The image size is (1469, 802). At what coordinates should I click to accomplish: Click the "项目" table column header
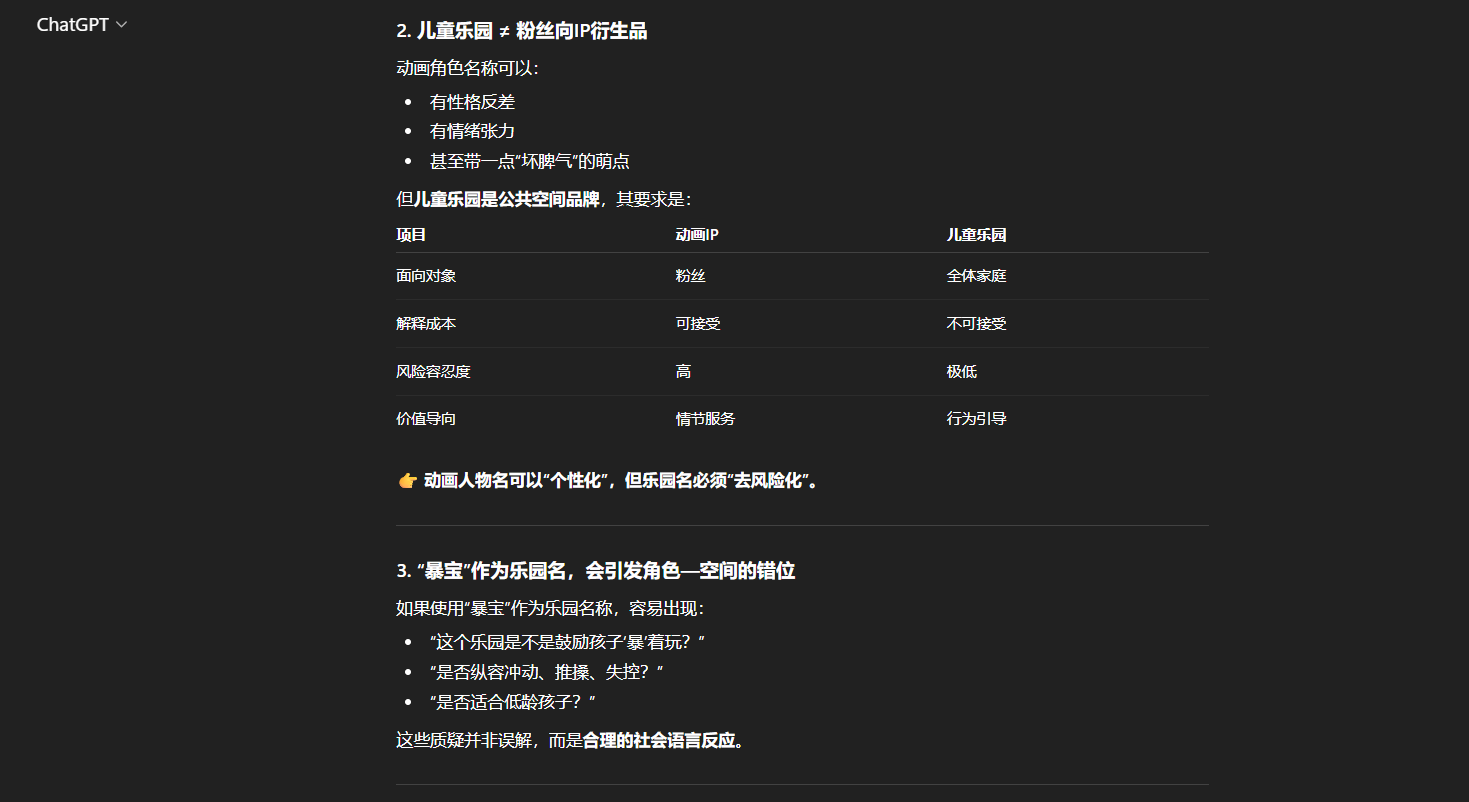(411, 235)
